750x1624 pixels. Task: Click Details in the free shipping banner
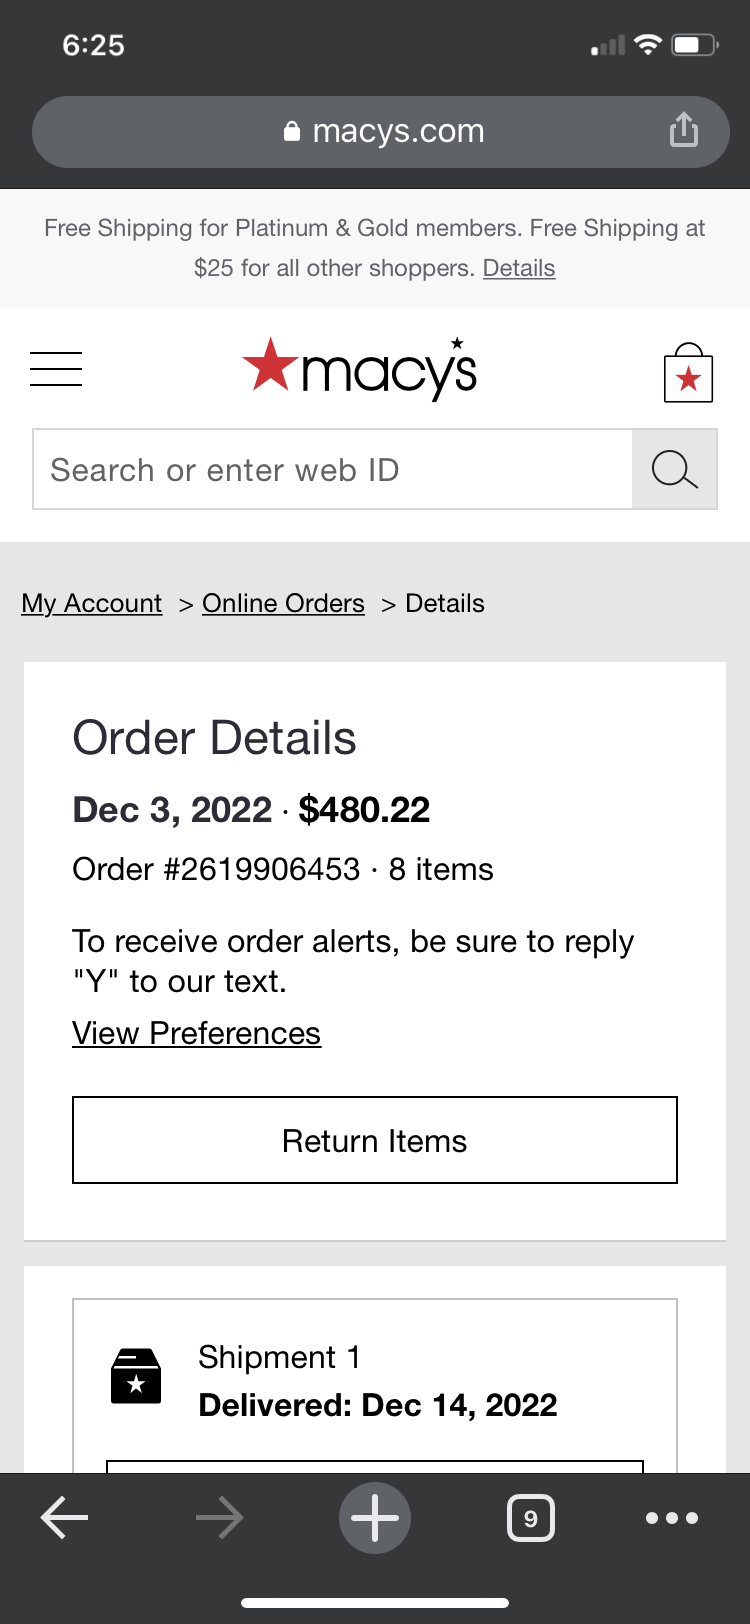518,268
